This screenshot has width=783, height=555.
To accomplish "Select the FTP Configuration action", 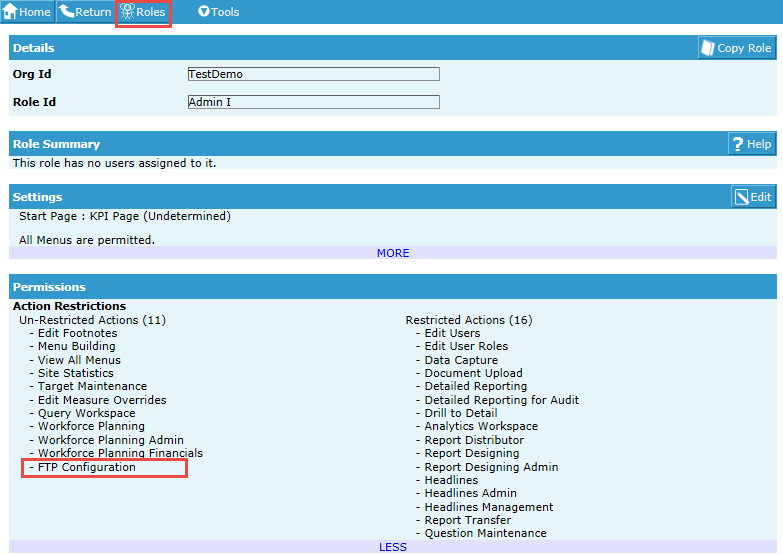I will [x=87, y=467].
